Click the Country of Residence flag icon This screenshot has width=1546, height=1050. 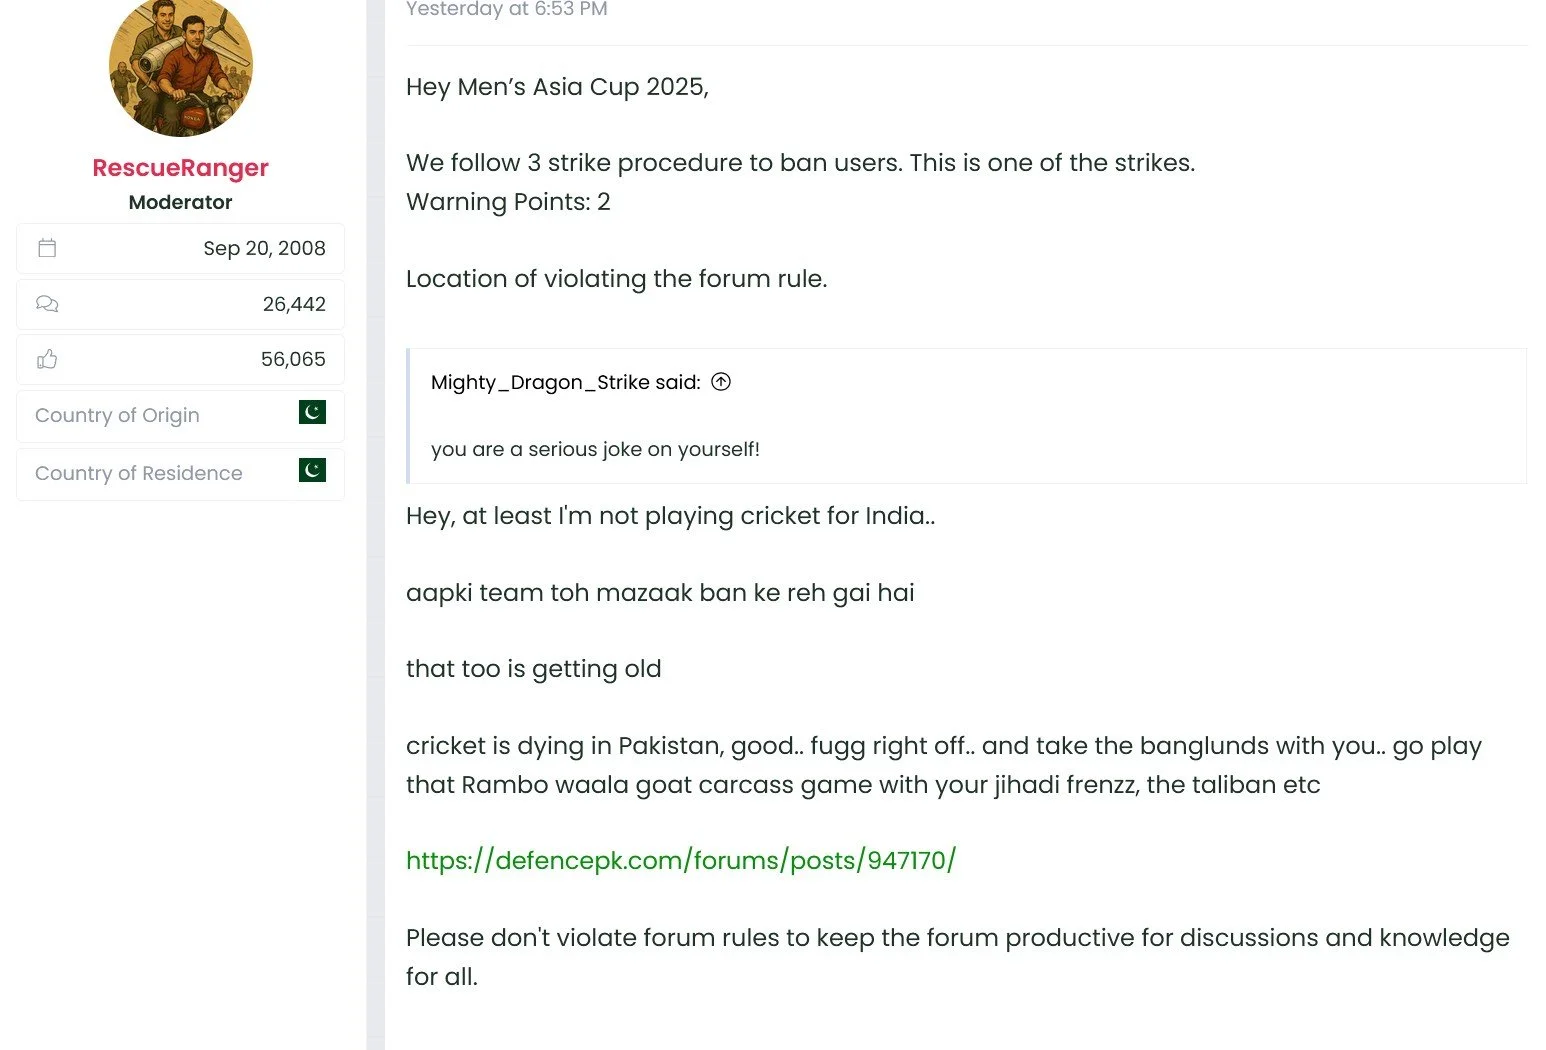click(x=312, y=470)
